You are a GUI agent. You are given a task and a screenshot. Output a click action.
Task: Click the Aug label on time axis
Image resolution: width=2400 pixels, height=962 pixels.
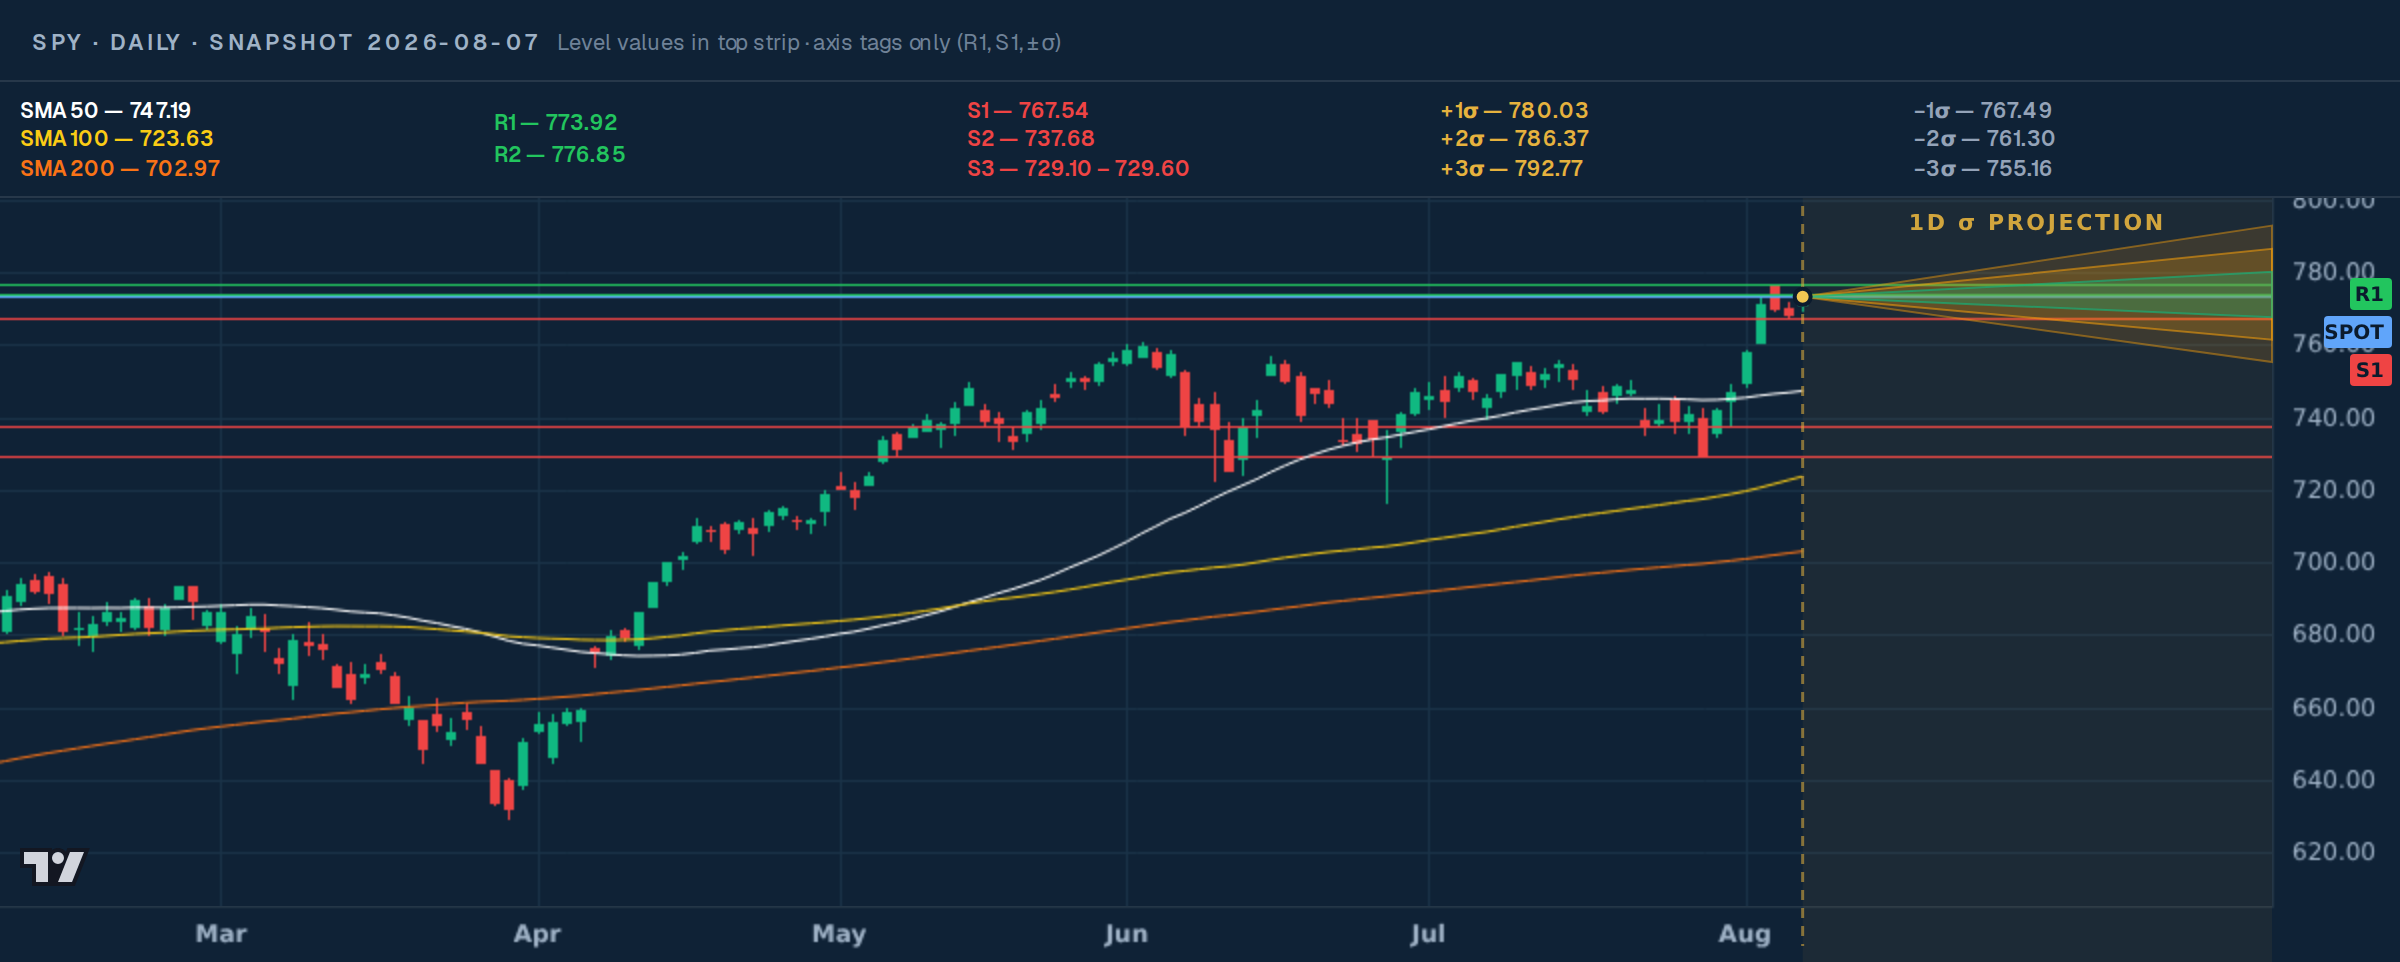(x=1745, y=933)
